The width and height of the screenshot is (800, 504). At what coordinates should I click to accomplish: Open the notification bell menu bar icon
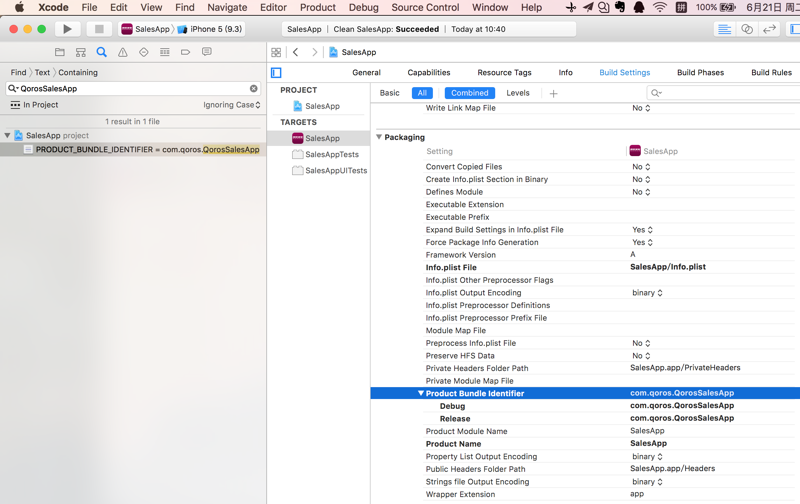click(x=638, y=7)
